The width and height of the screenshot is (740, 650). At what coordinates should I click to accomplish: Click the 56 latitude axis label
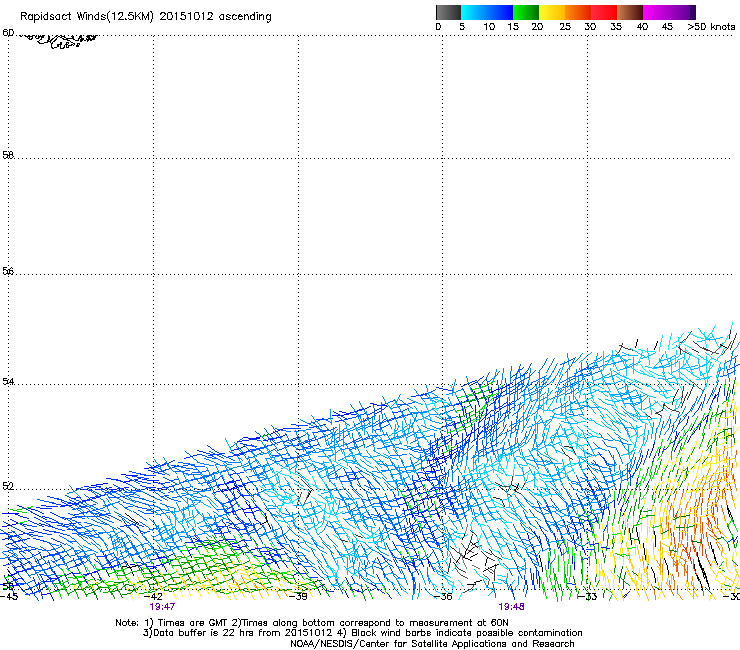coord(8,271)
